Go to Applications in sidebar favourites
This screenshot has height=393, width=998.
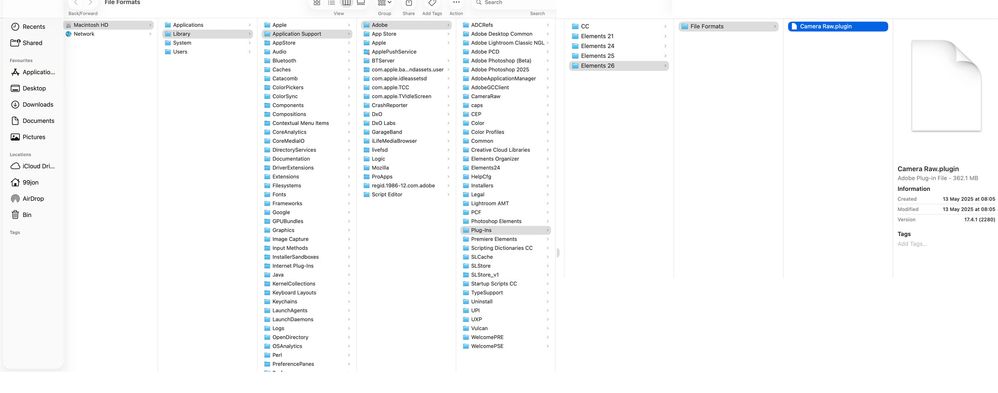33,73
